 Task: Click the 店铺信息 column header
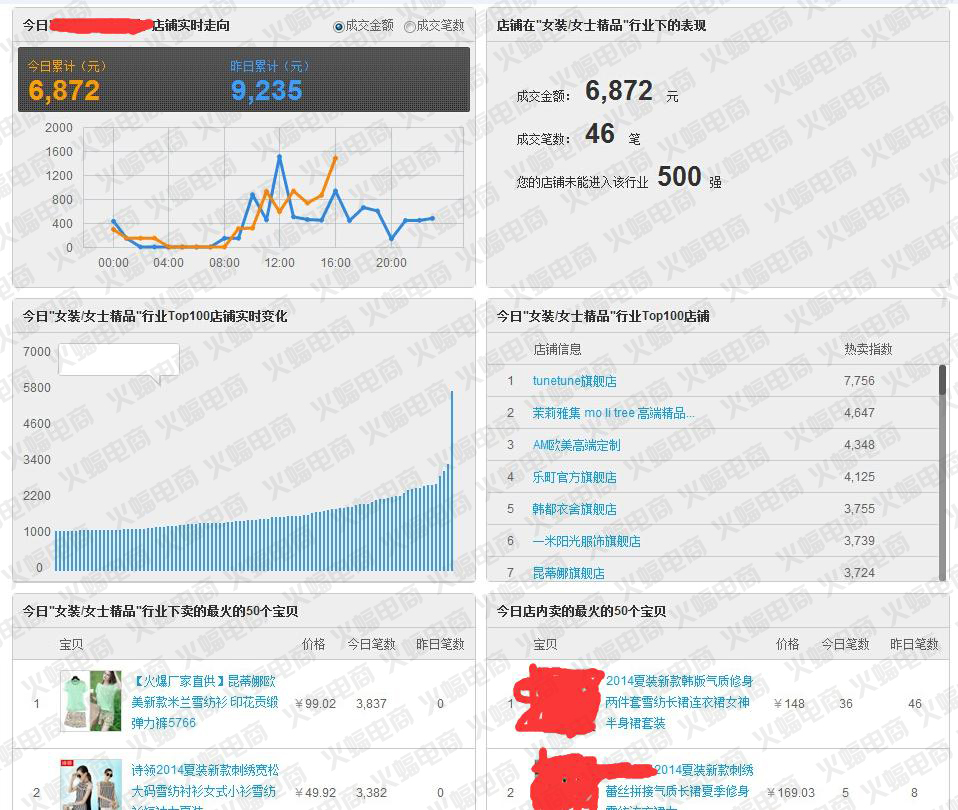[x=557, y=349]
